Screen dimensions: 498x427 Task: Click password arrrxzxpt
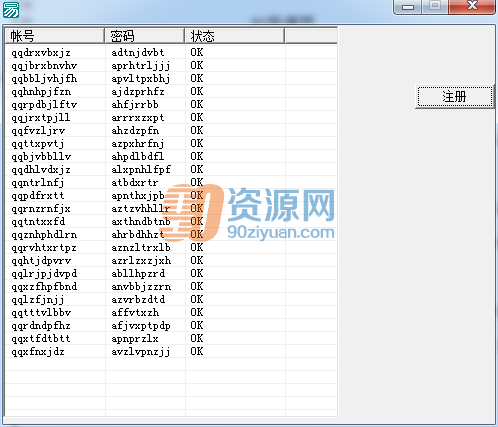[138, 118]
